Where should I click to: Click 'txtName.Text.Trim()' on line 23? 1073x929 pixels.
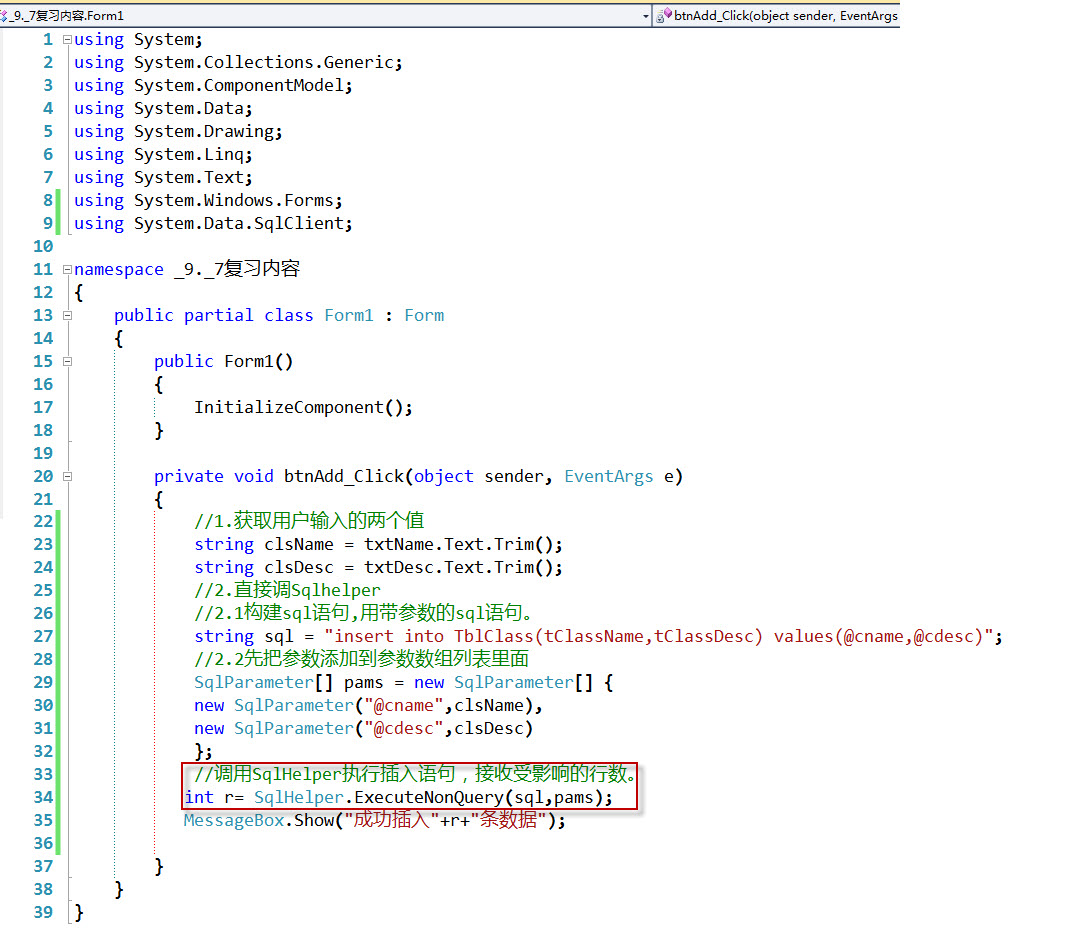[458, 545]
